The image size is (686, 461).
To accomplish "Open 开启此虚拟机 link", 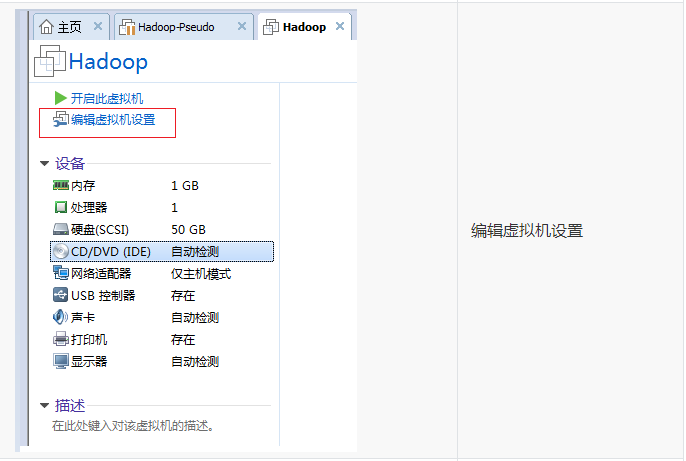I will tap(107, 98).
